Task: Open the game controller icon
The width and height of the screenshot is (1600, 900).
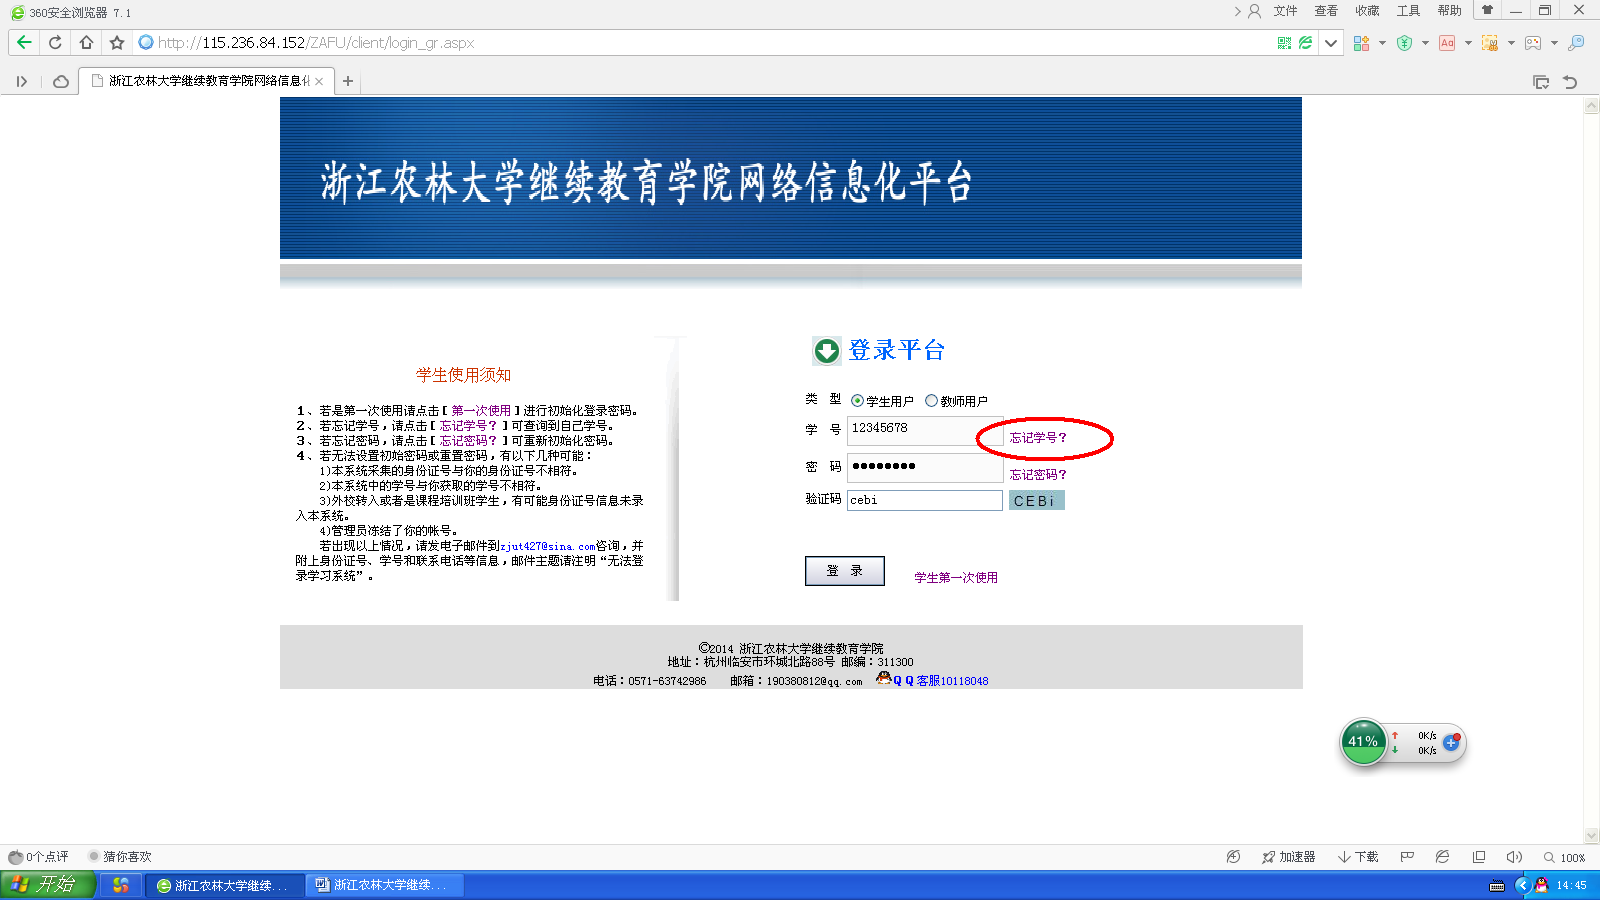Action: point(1533,43)
